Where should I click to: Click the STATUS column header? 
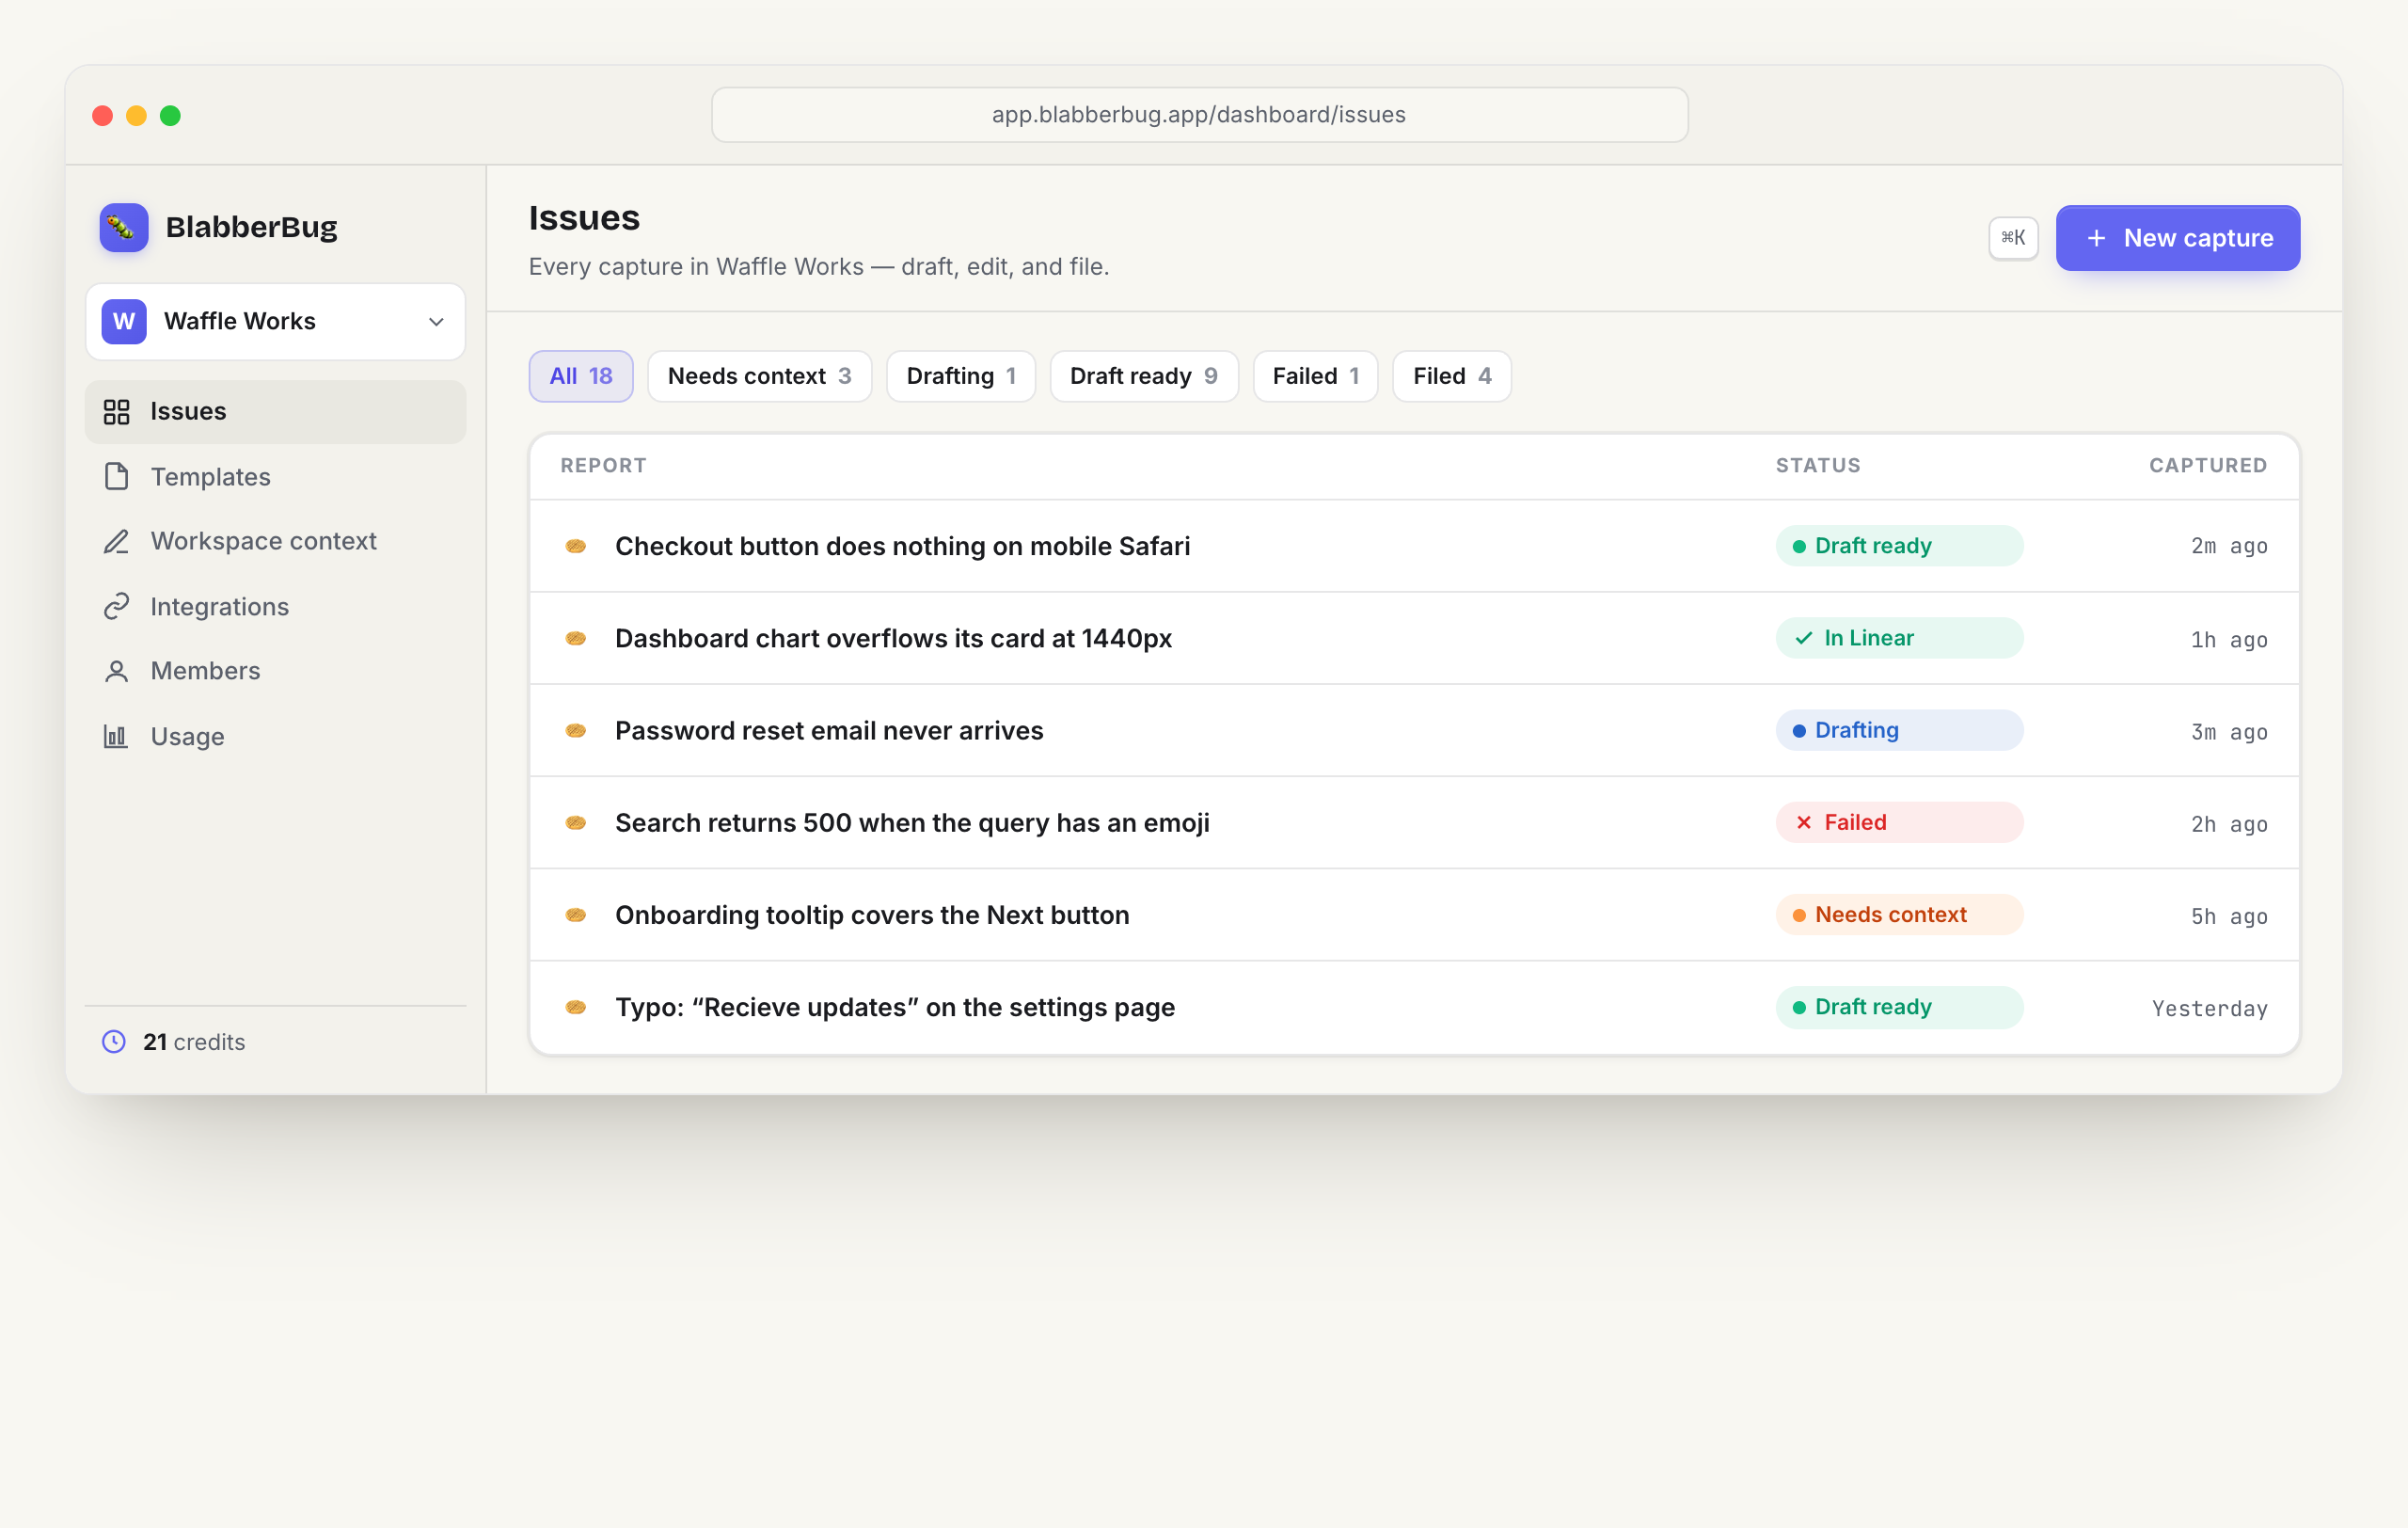[x=1818, y=466]
